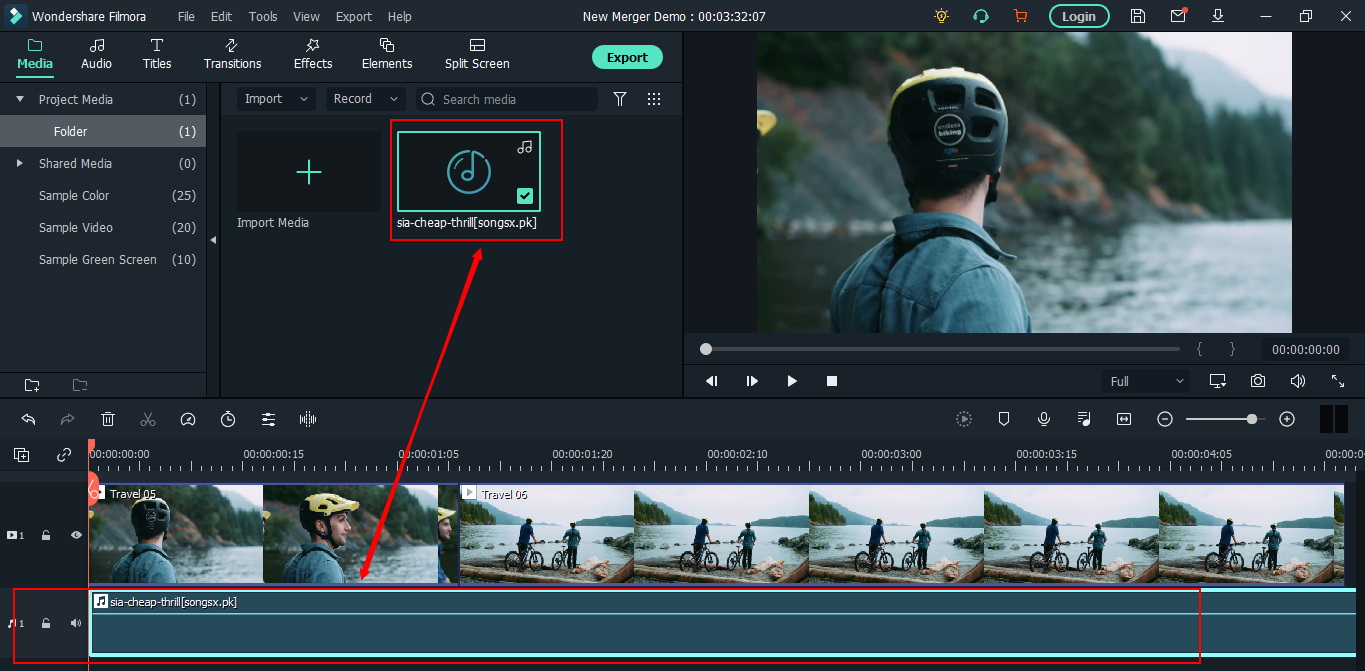Open the Export menu in menu bar
Viewport: 1365px width, 671px height.
coord(354,16)
